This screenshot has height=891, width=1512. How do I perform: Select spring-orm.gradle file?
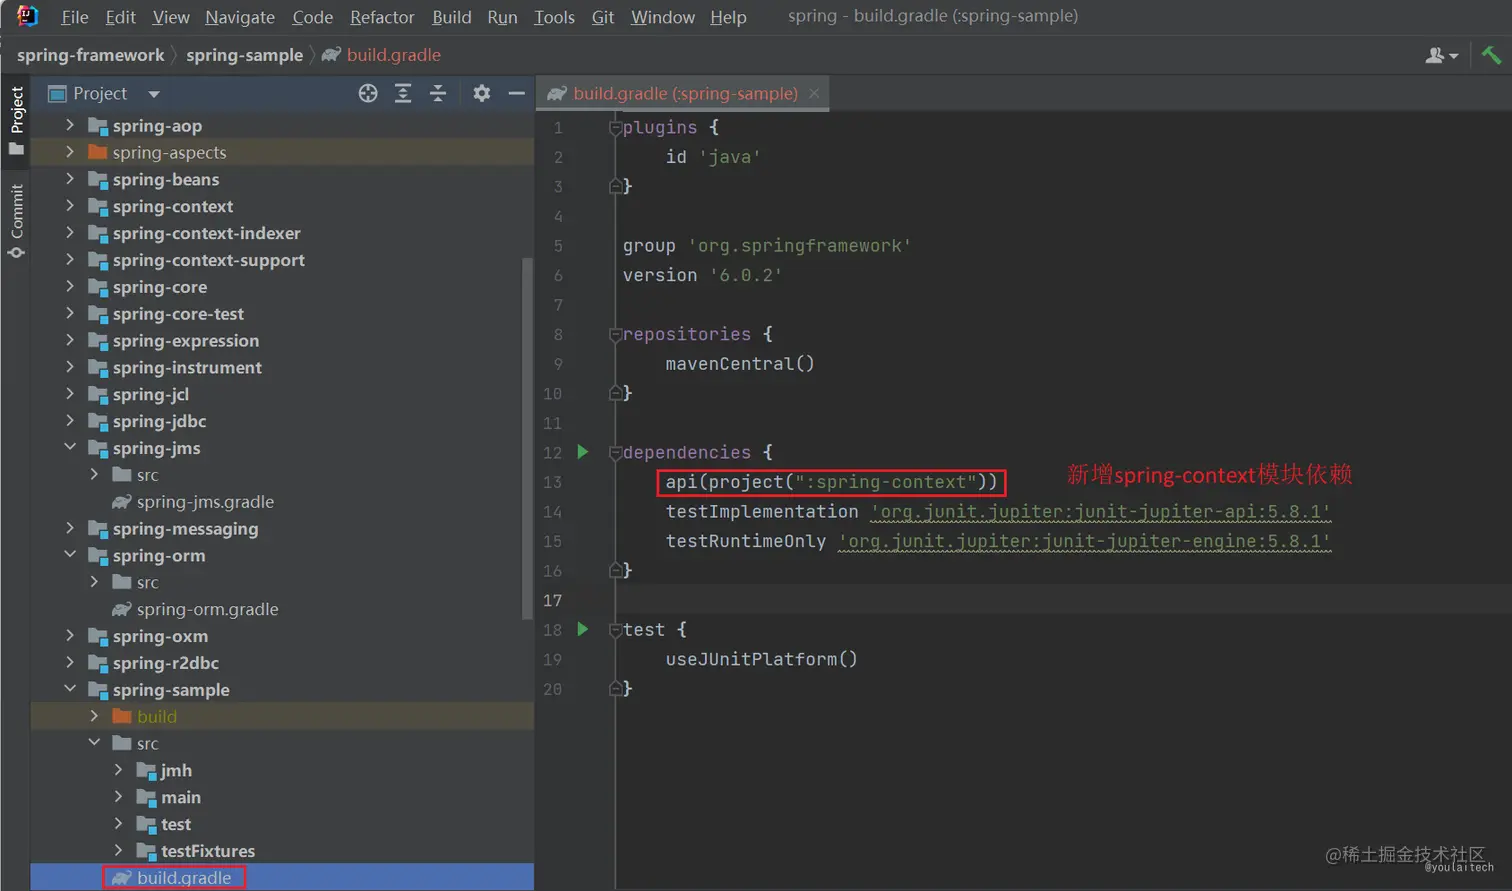coord(207,609)
